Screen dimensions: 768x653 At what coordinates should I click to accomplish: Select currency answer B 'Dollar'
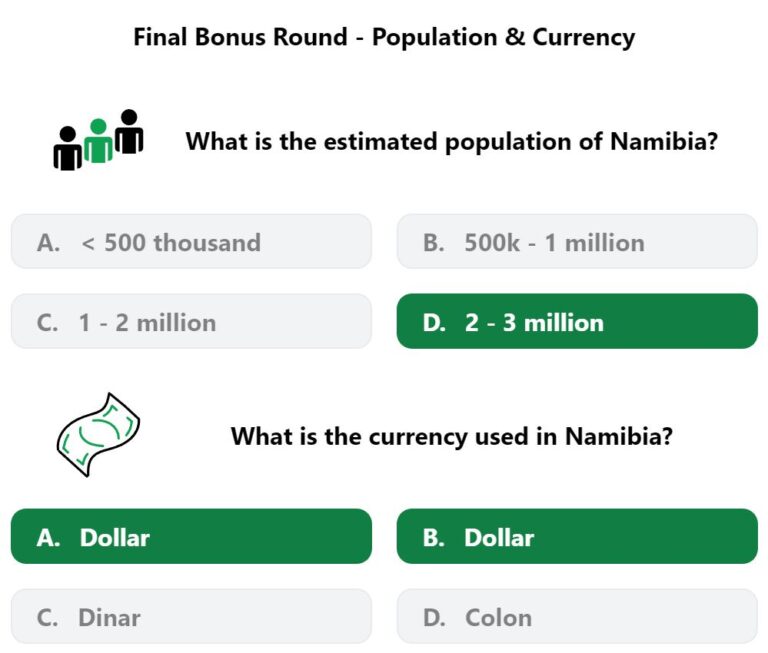point(577,536)
